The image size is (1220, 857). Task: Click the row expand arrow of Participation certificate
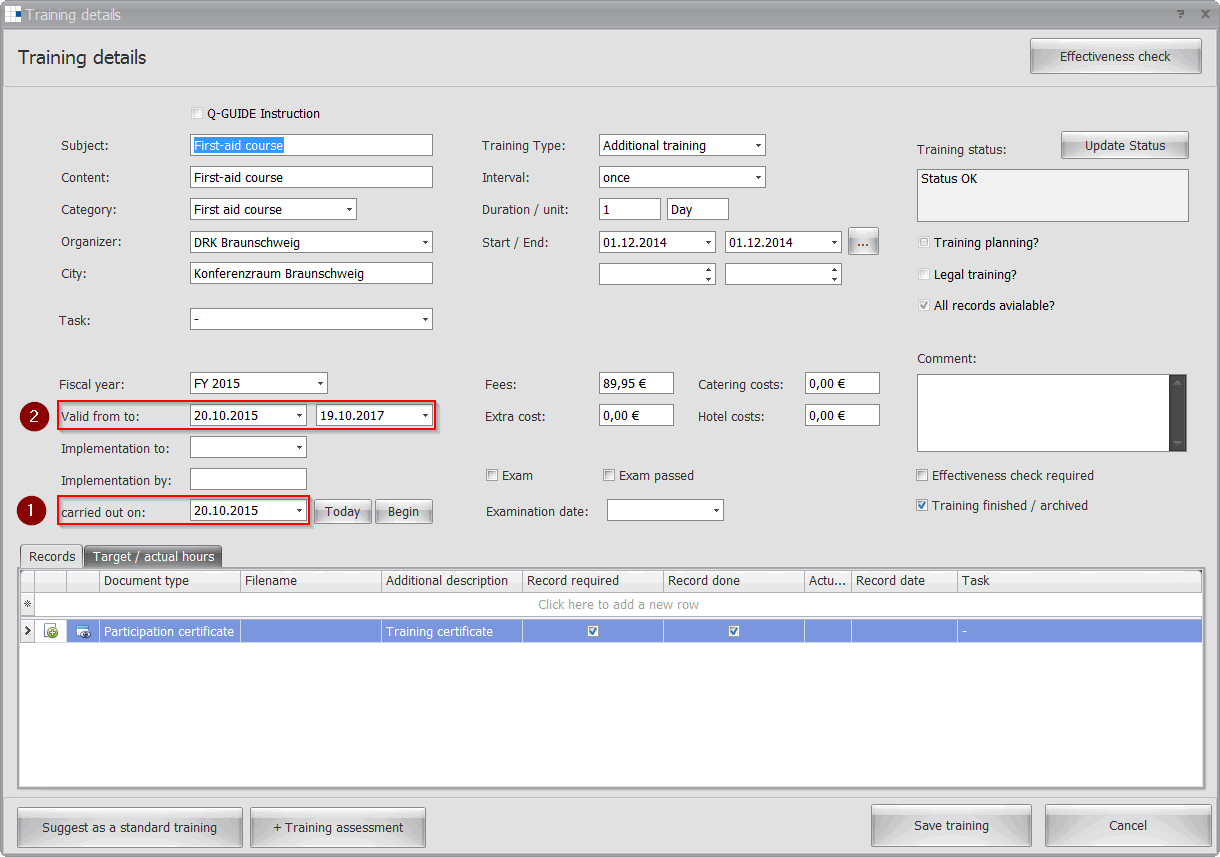[28, 631]
